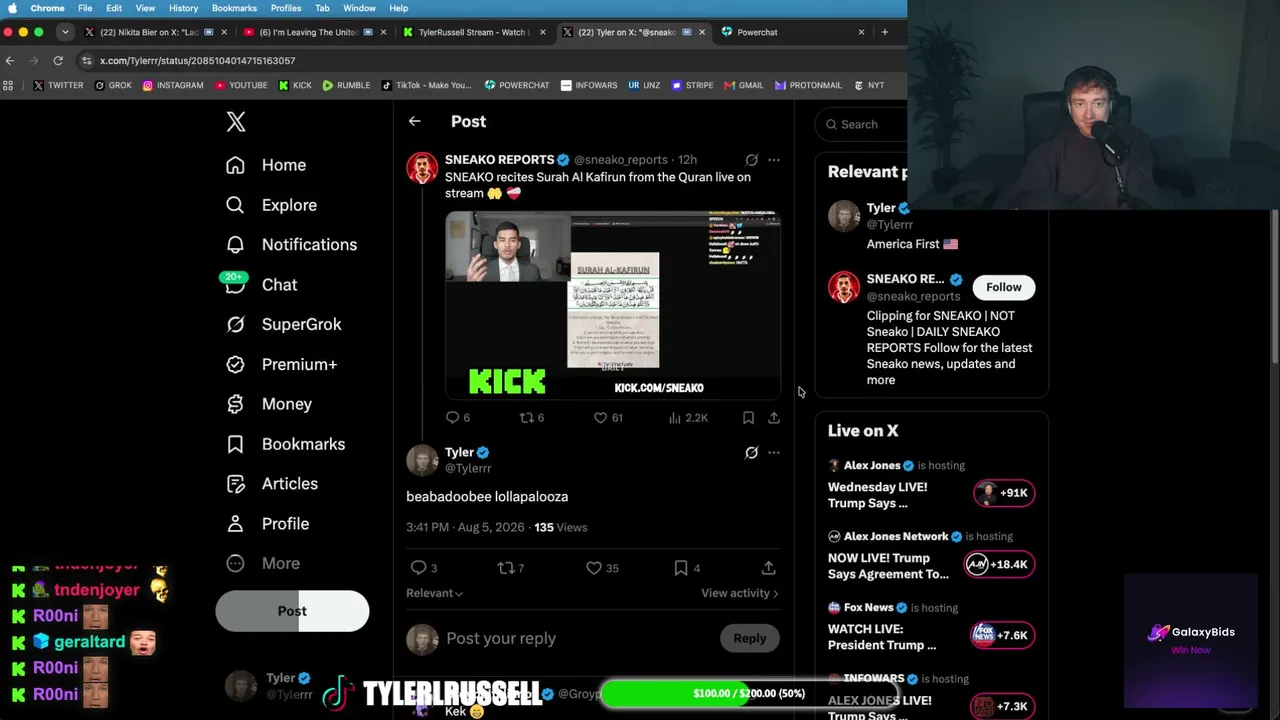Open the share menu on SNEAKO REPORTS post
The width and height of the screenshot is (1280, 720).
pos(774,417)
